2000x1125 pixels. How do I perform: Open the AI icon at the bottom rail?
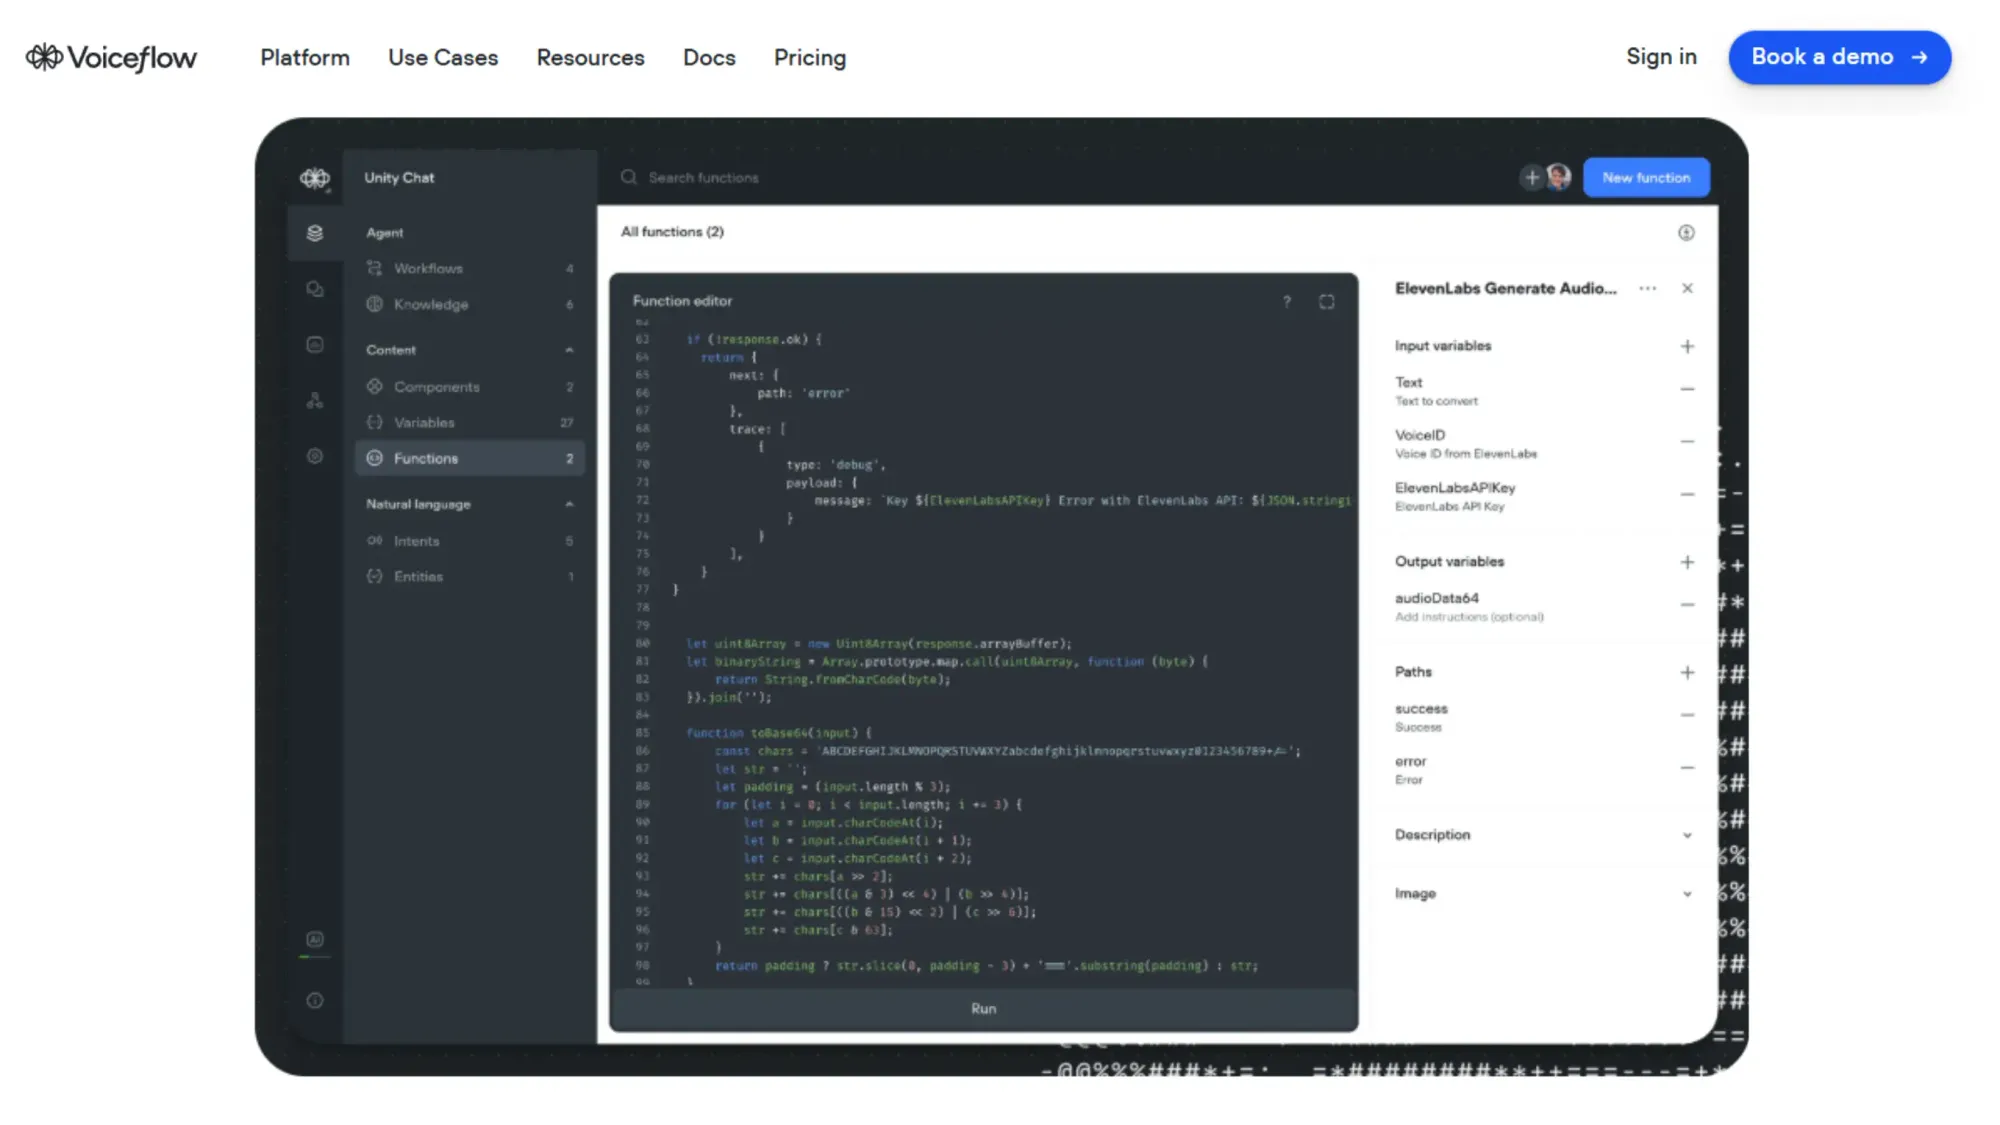pos(315,939)
